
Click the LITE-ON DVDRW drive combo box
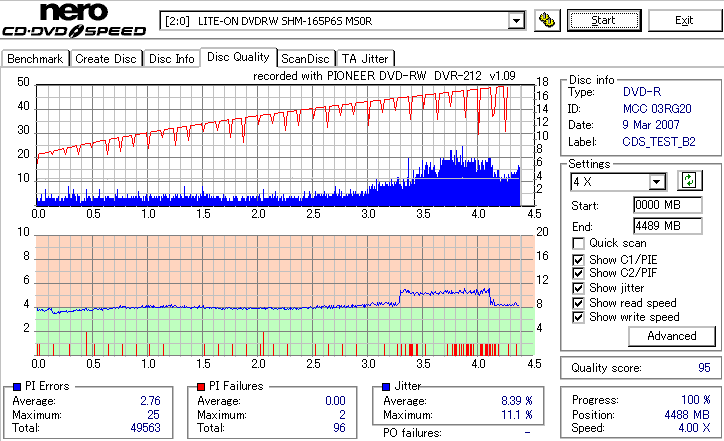point(343,21)
